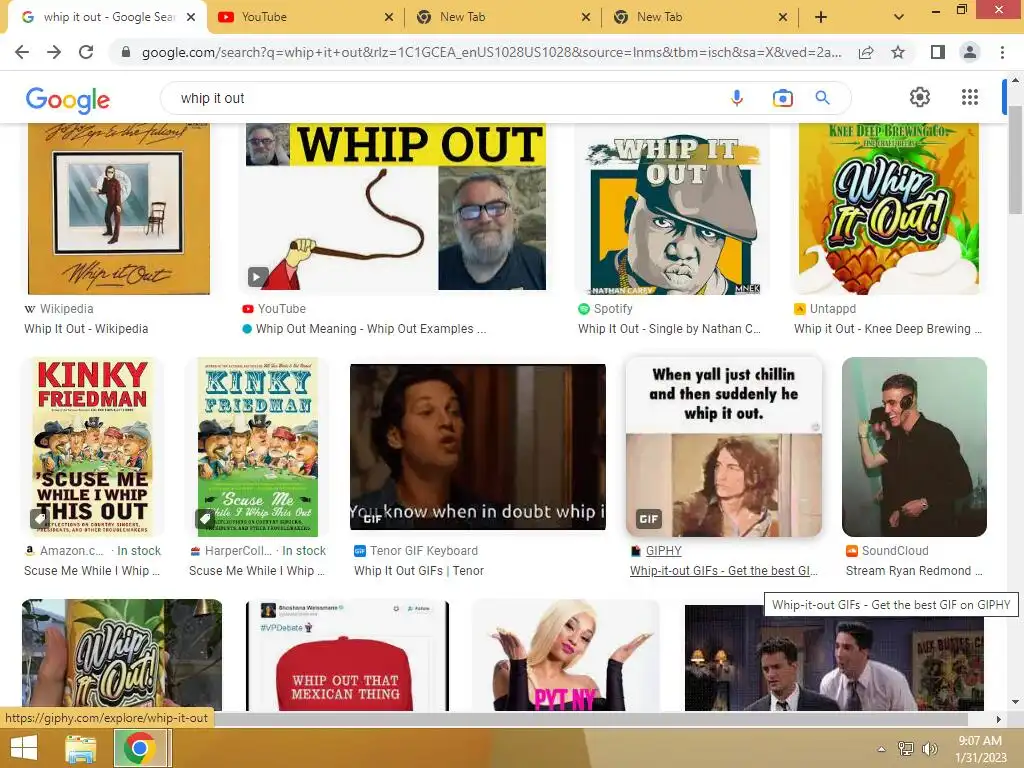This screenshot has width=1024, height=768.
Task: Click the Whip It Out - Wikipedia link
Action: (x=86, y=328)
